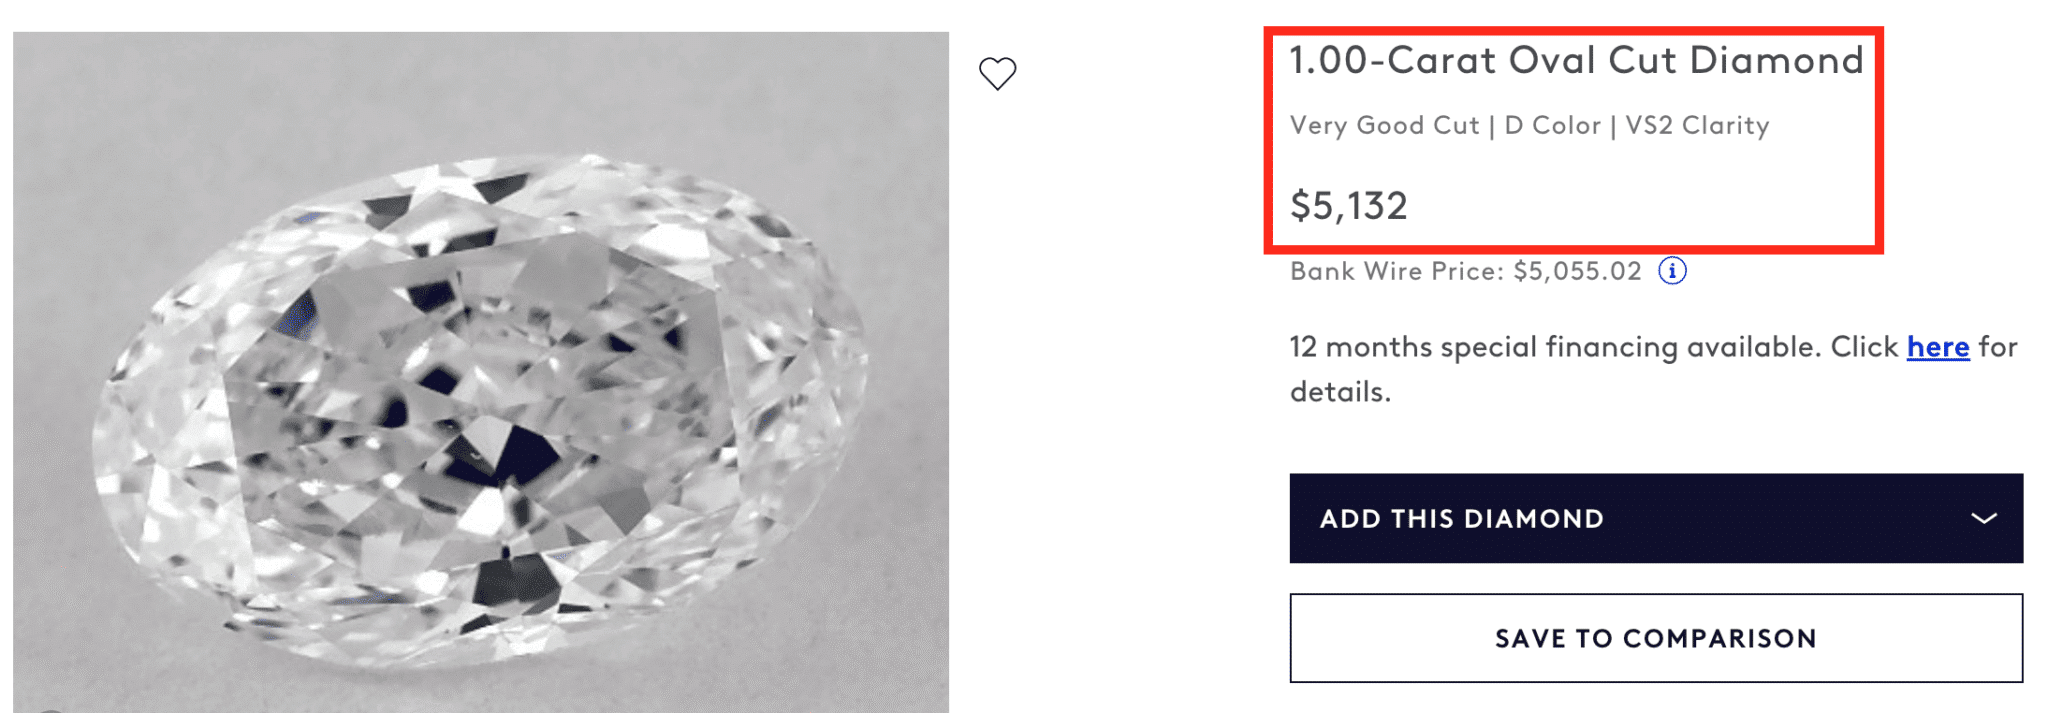Select the "VS2 Clarity" grade text
Screen dimensions: 2048x713
1697,125
